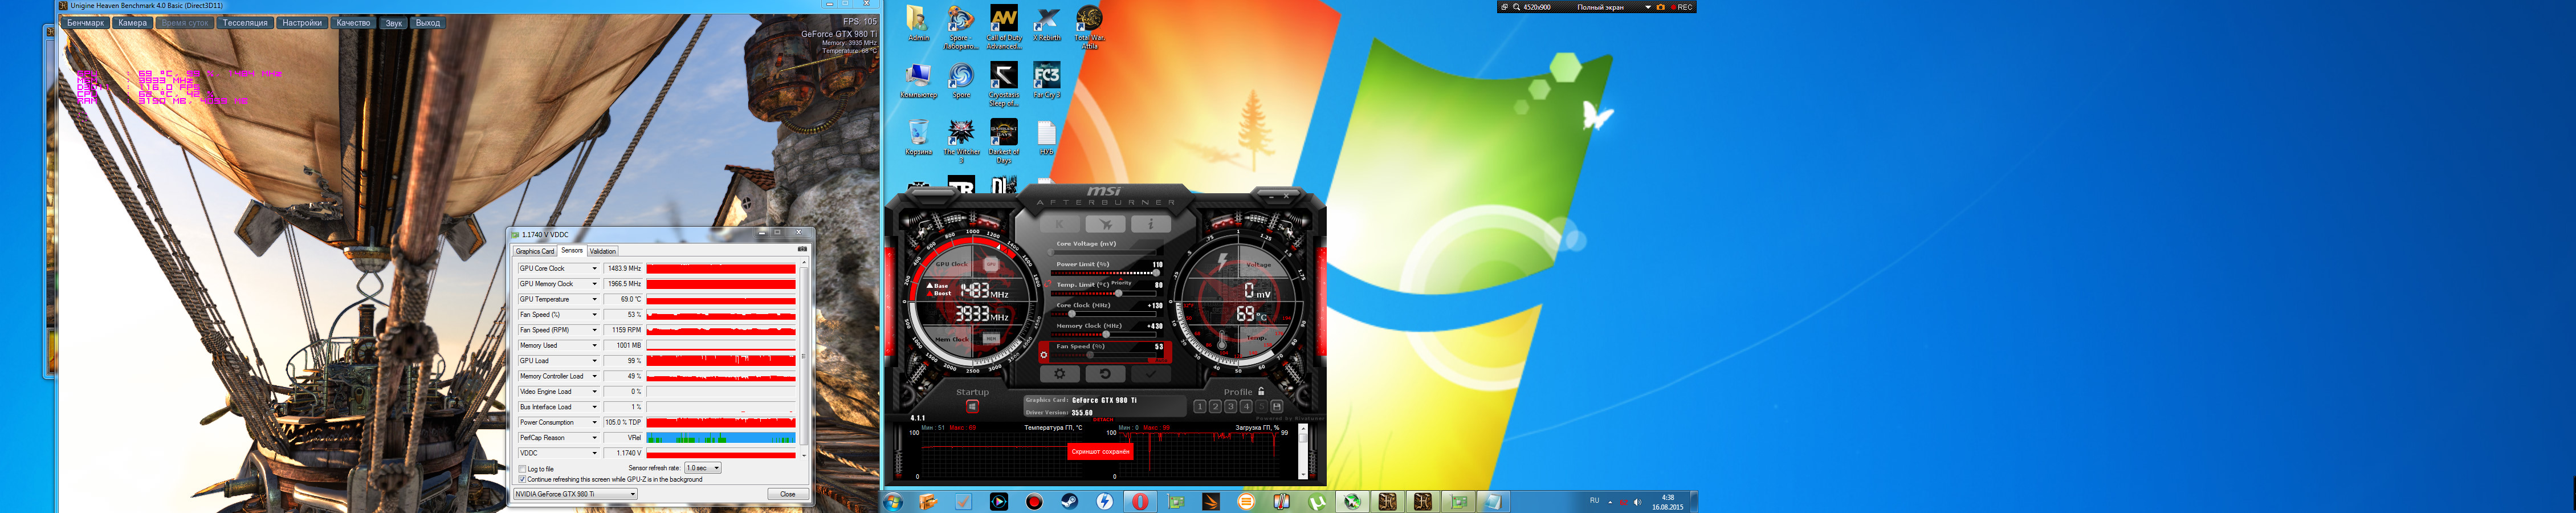Select the Total War Attila desktop icon

coord(1089,27)
